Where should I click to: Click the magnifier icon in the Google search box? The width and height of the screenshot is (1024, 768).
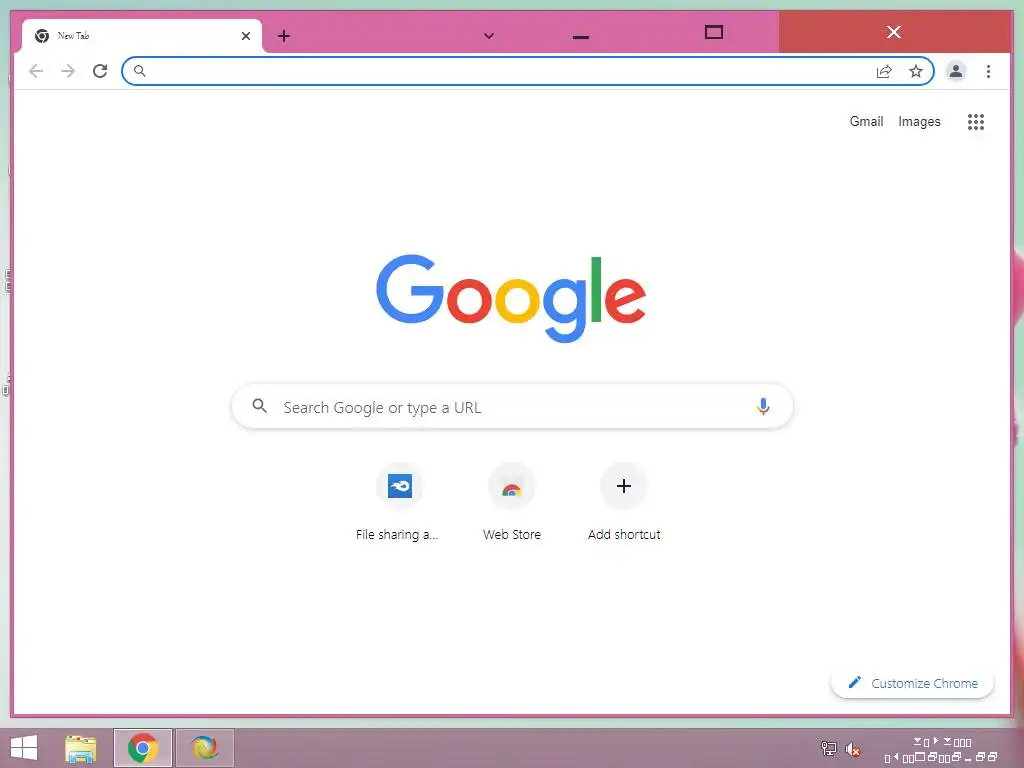(259, 406)
